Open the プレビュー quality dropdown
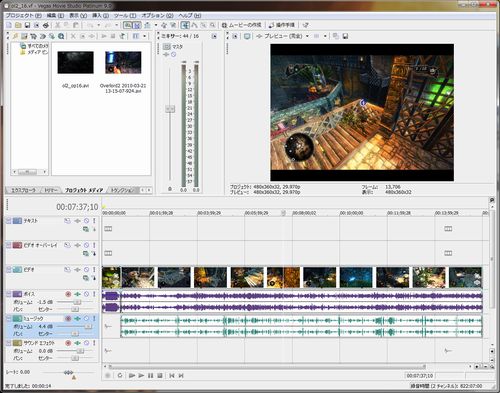 307,36
